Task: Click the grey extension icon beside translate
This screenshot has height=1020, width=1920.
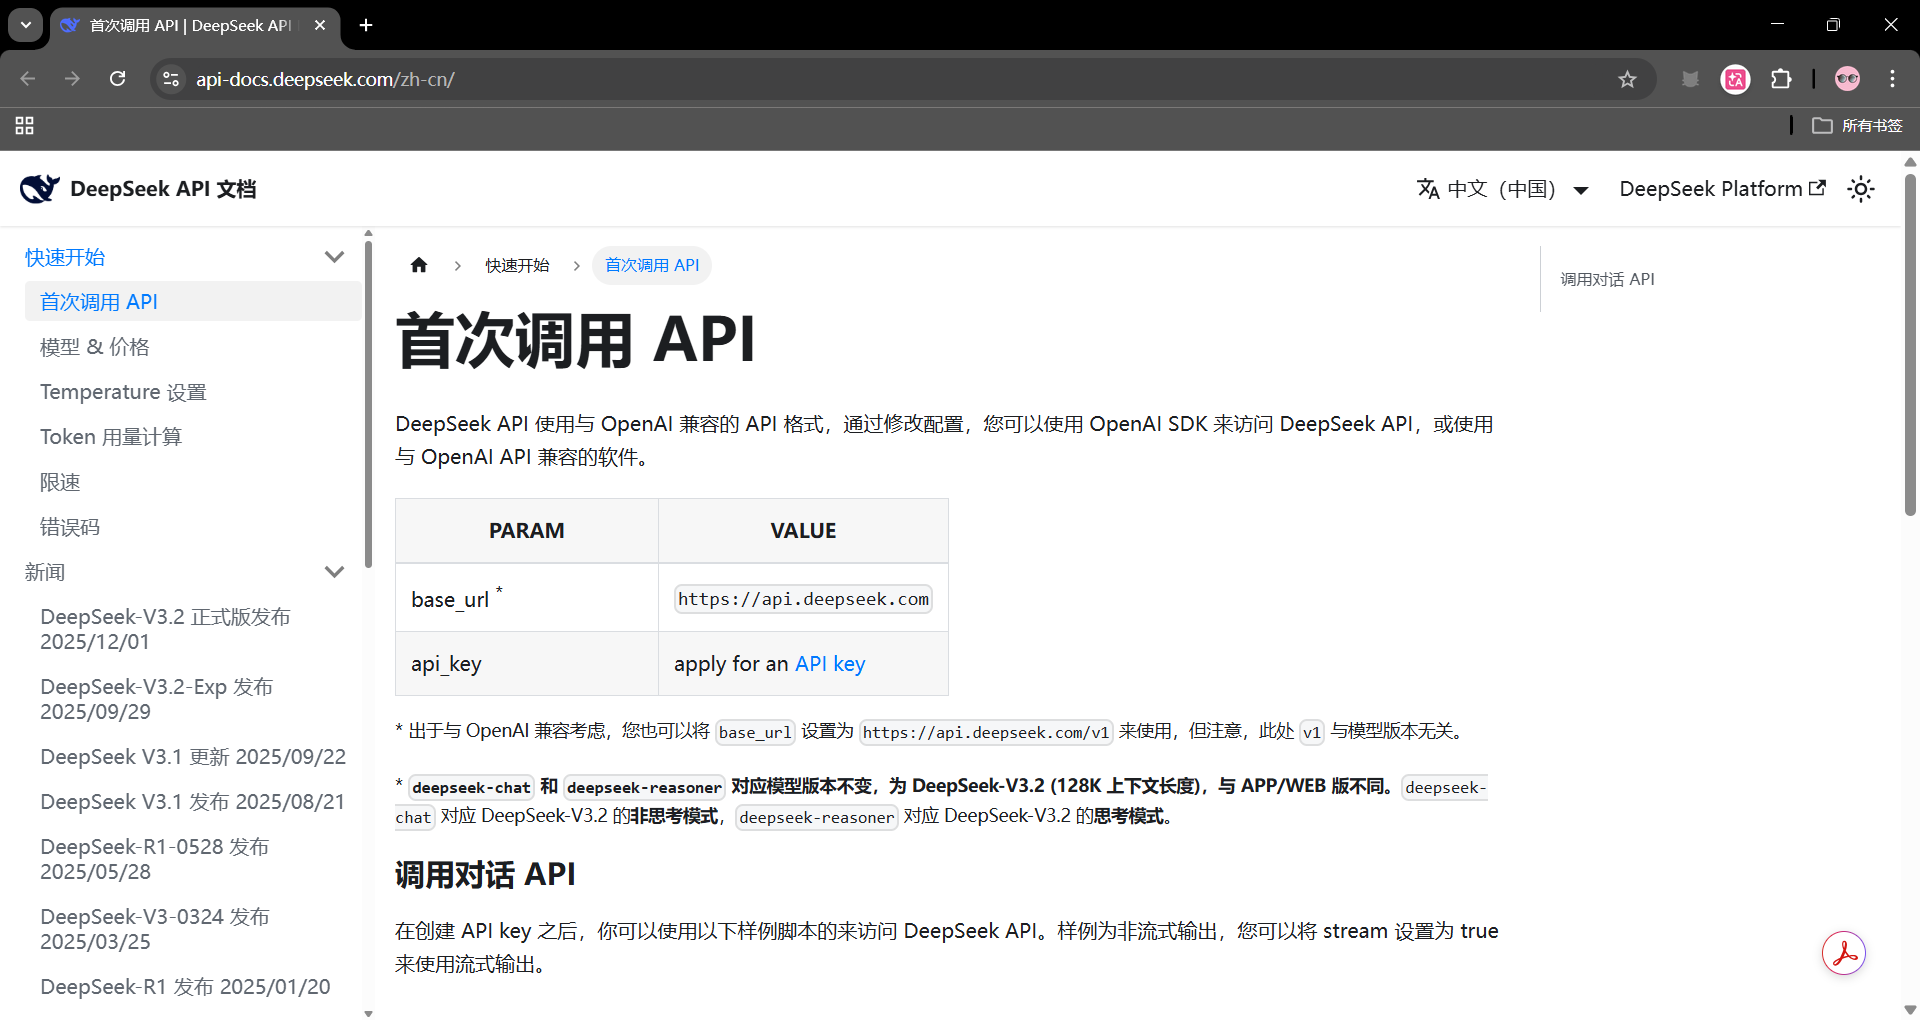Action: click(x=1690, y=79)
